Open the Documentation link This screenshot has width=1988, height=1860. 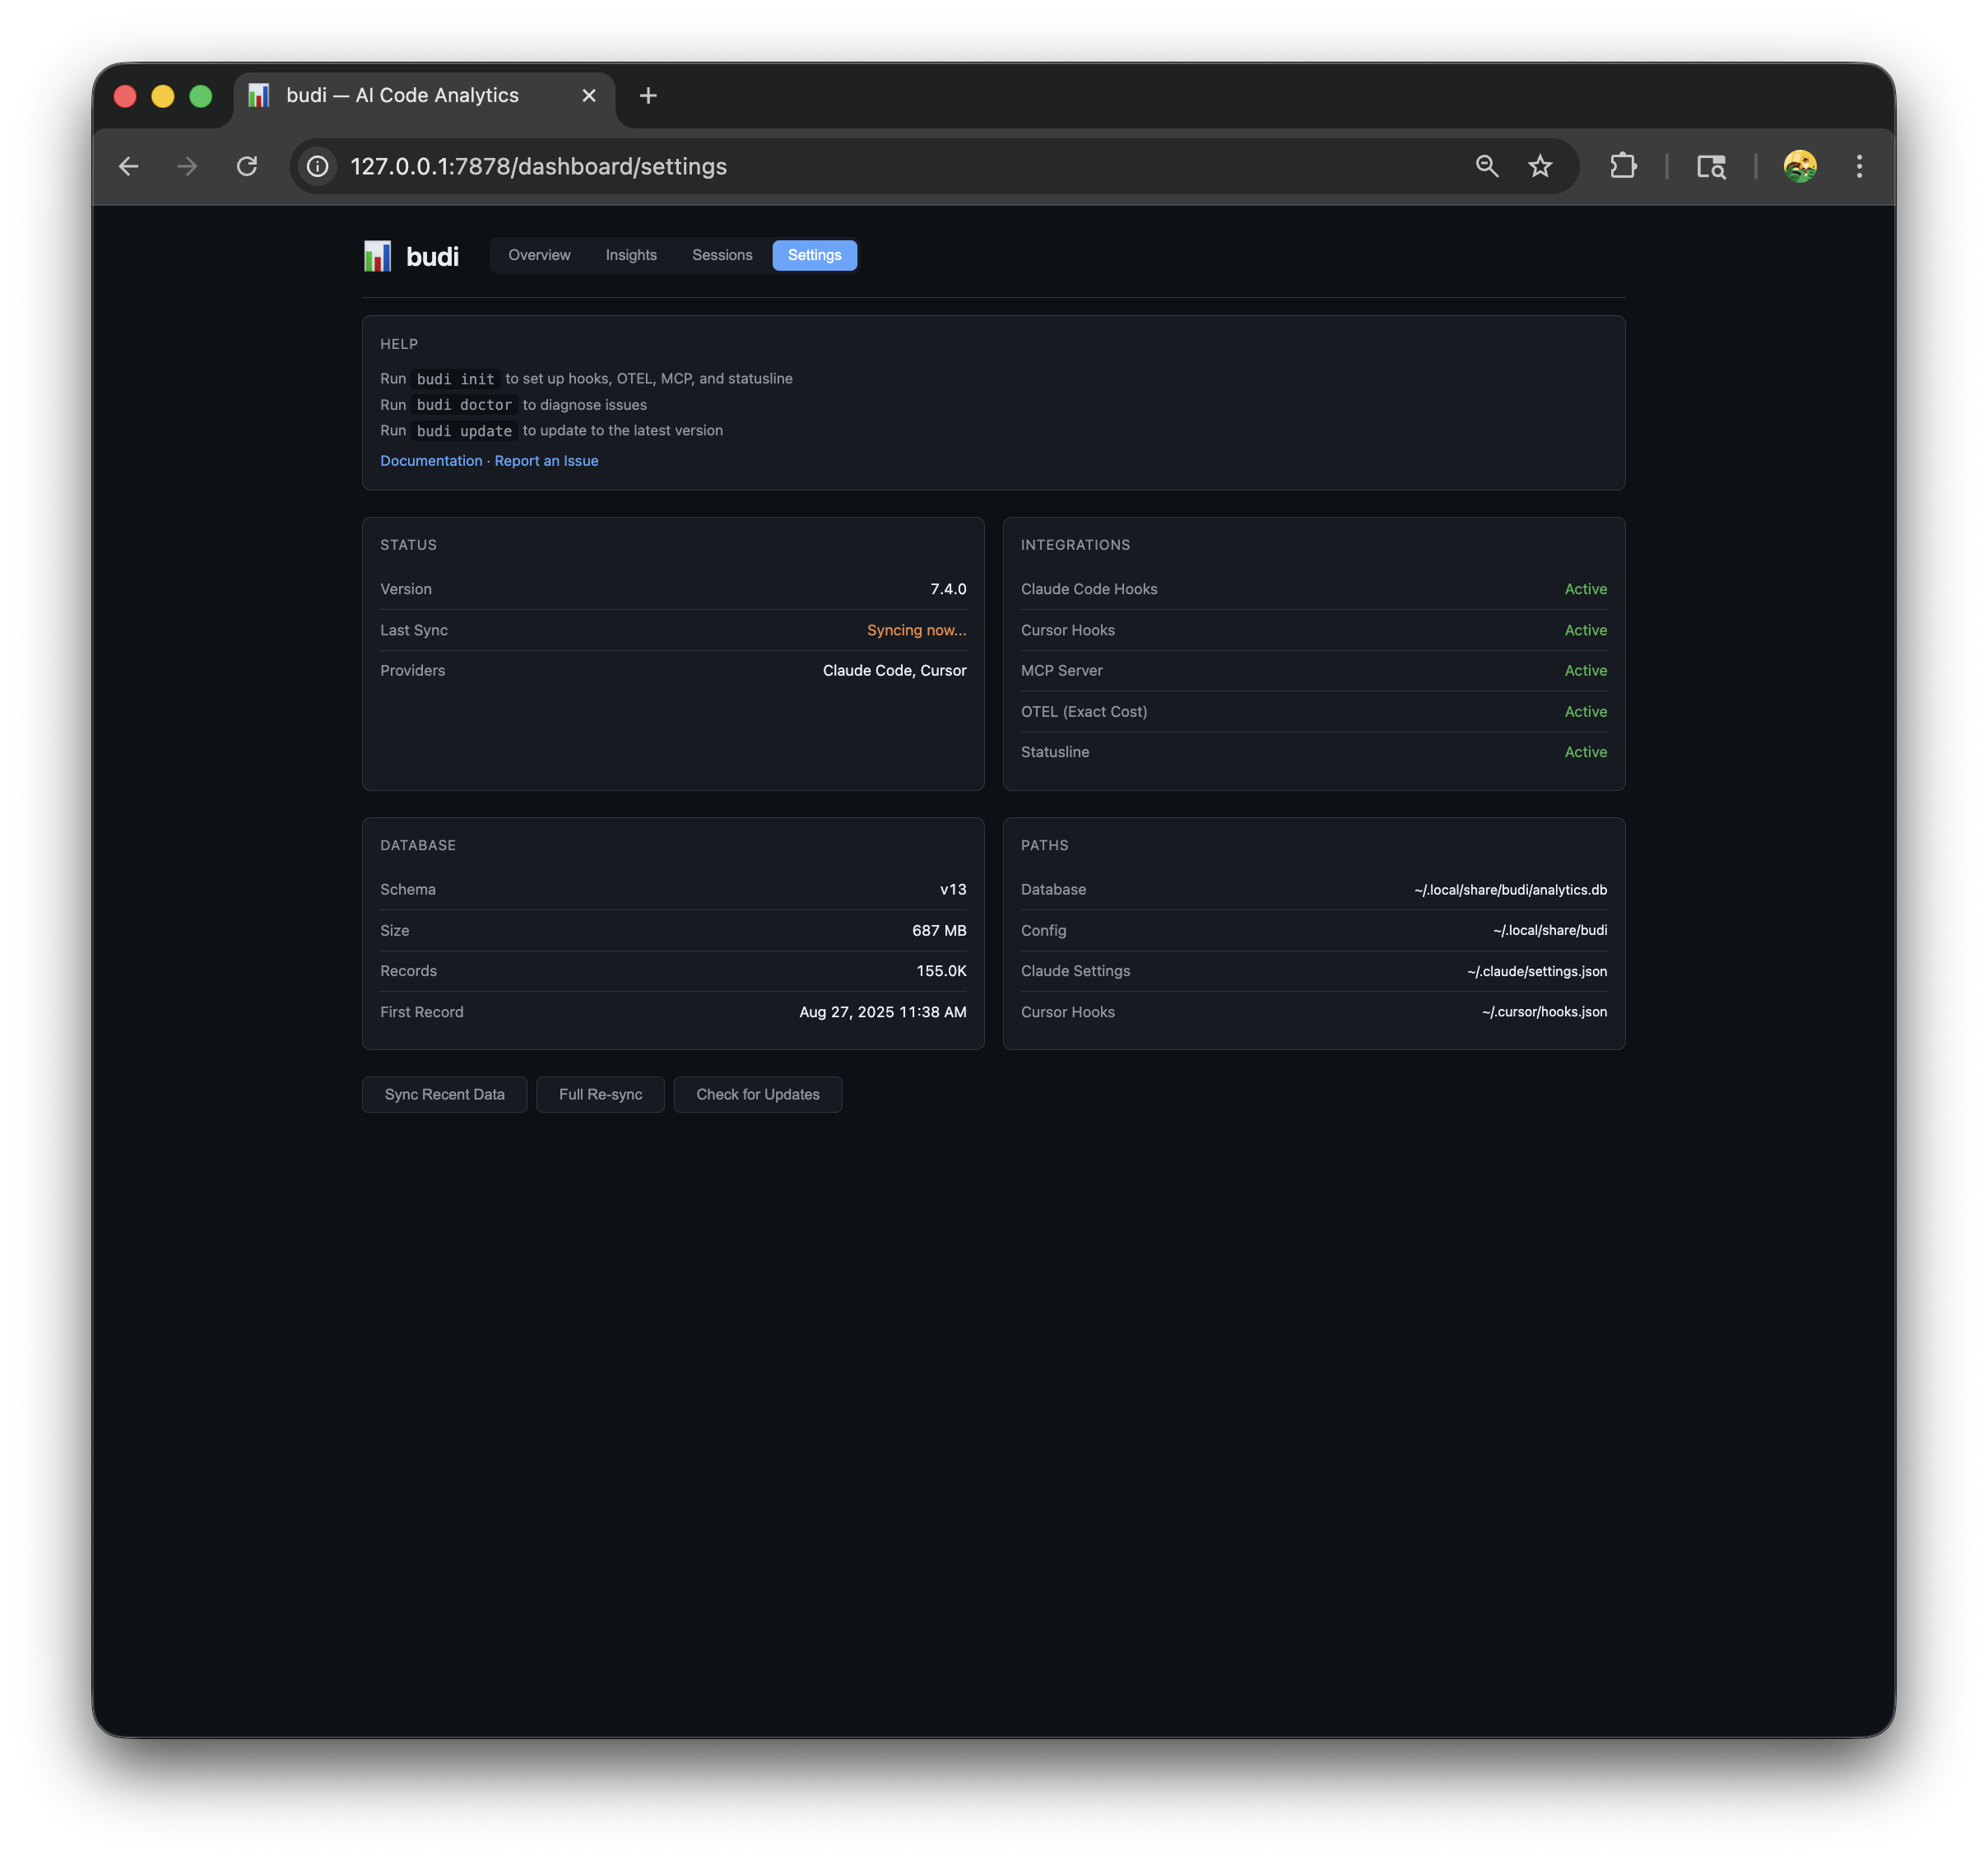(431, 461)
